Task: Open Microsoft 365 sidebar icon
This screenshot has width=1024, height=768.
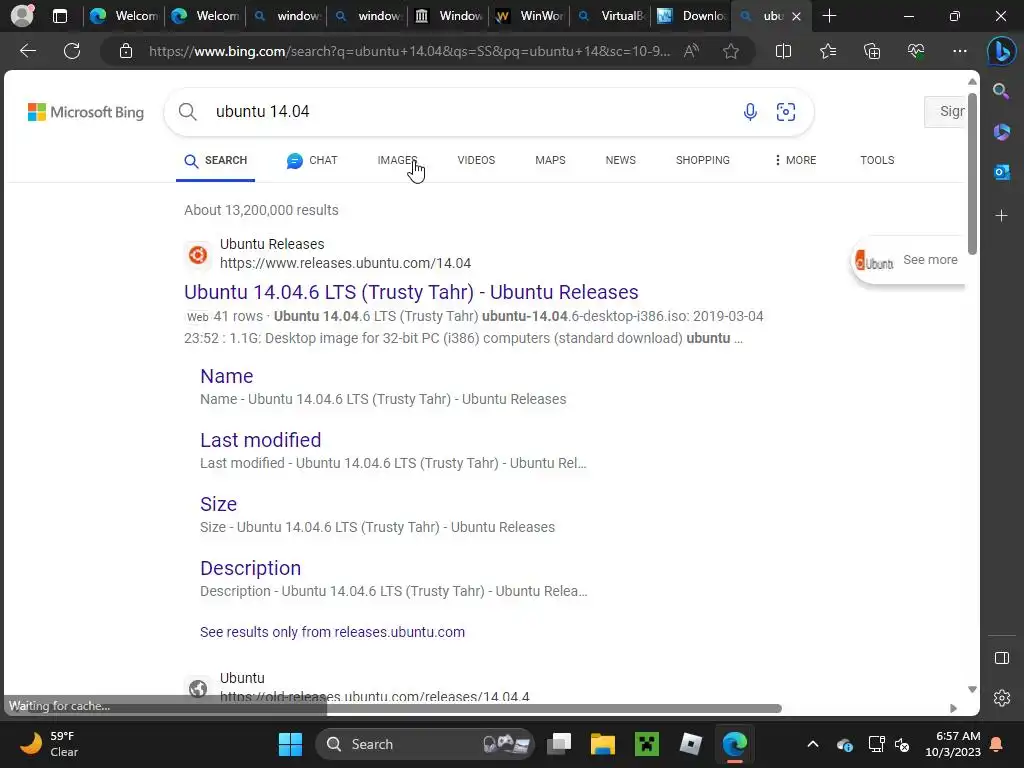Action: 1001,132
